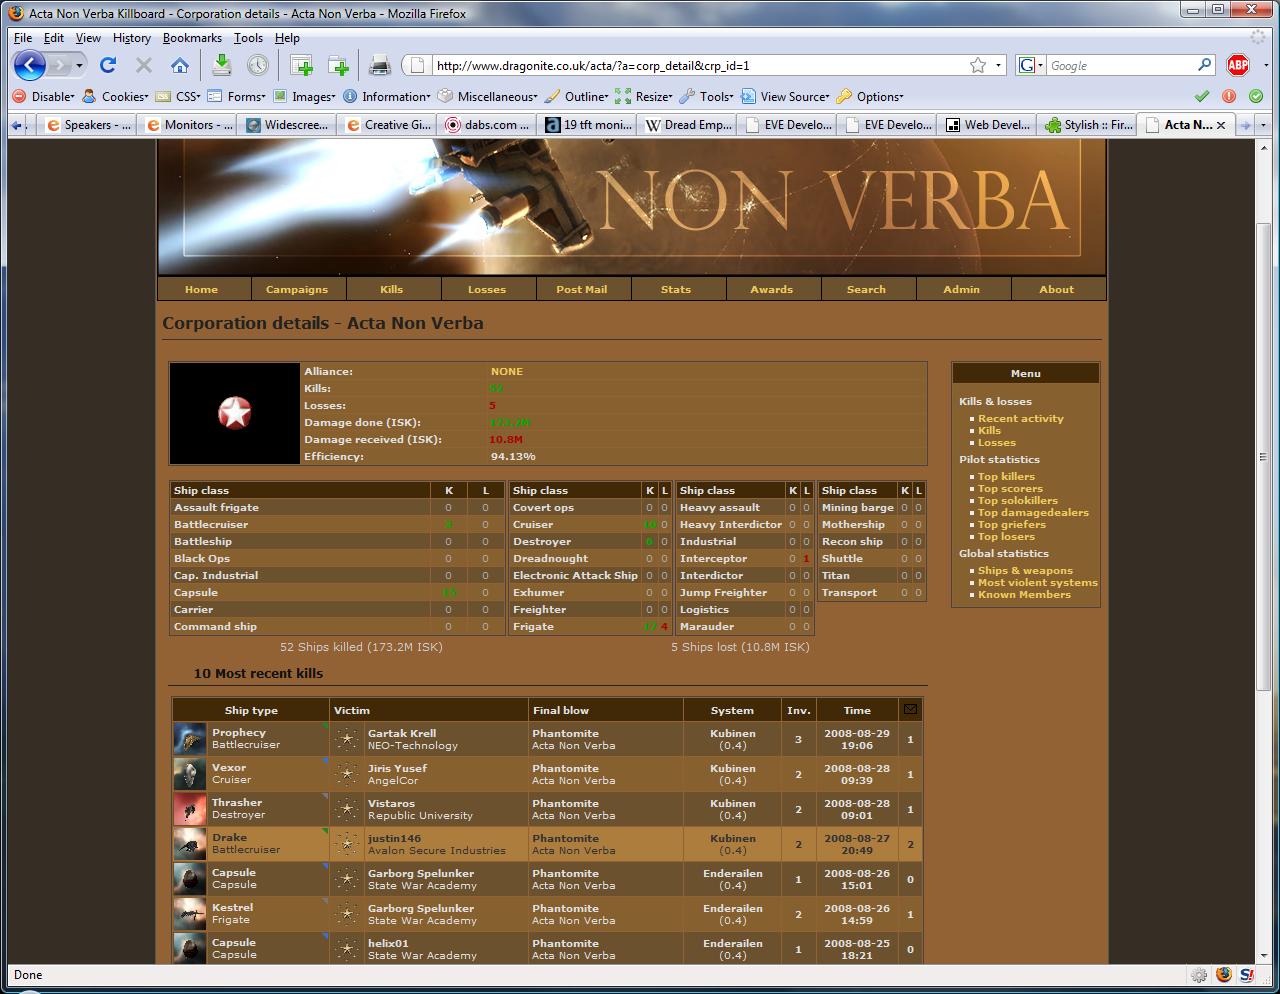Open the Downloads window icon
Screen dimensions: 1280x994
coord(222,66)
